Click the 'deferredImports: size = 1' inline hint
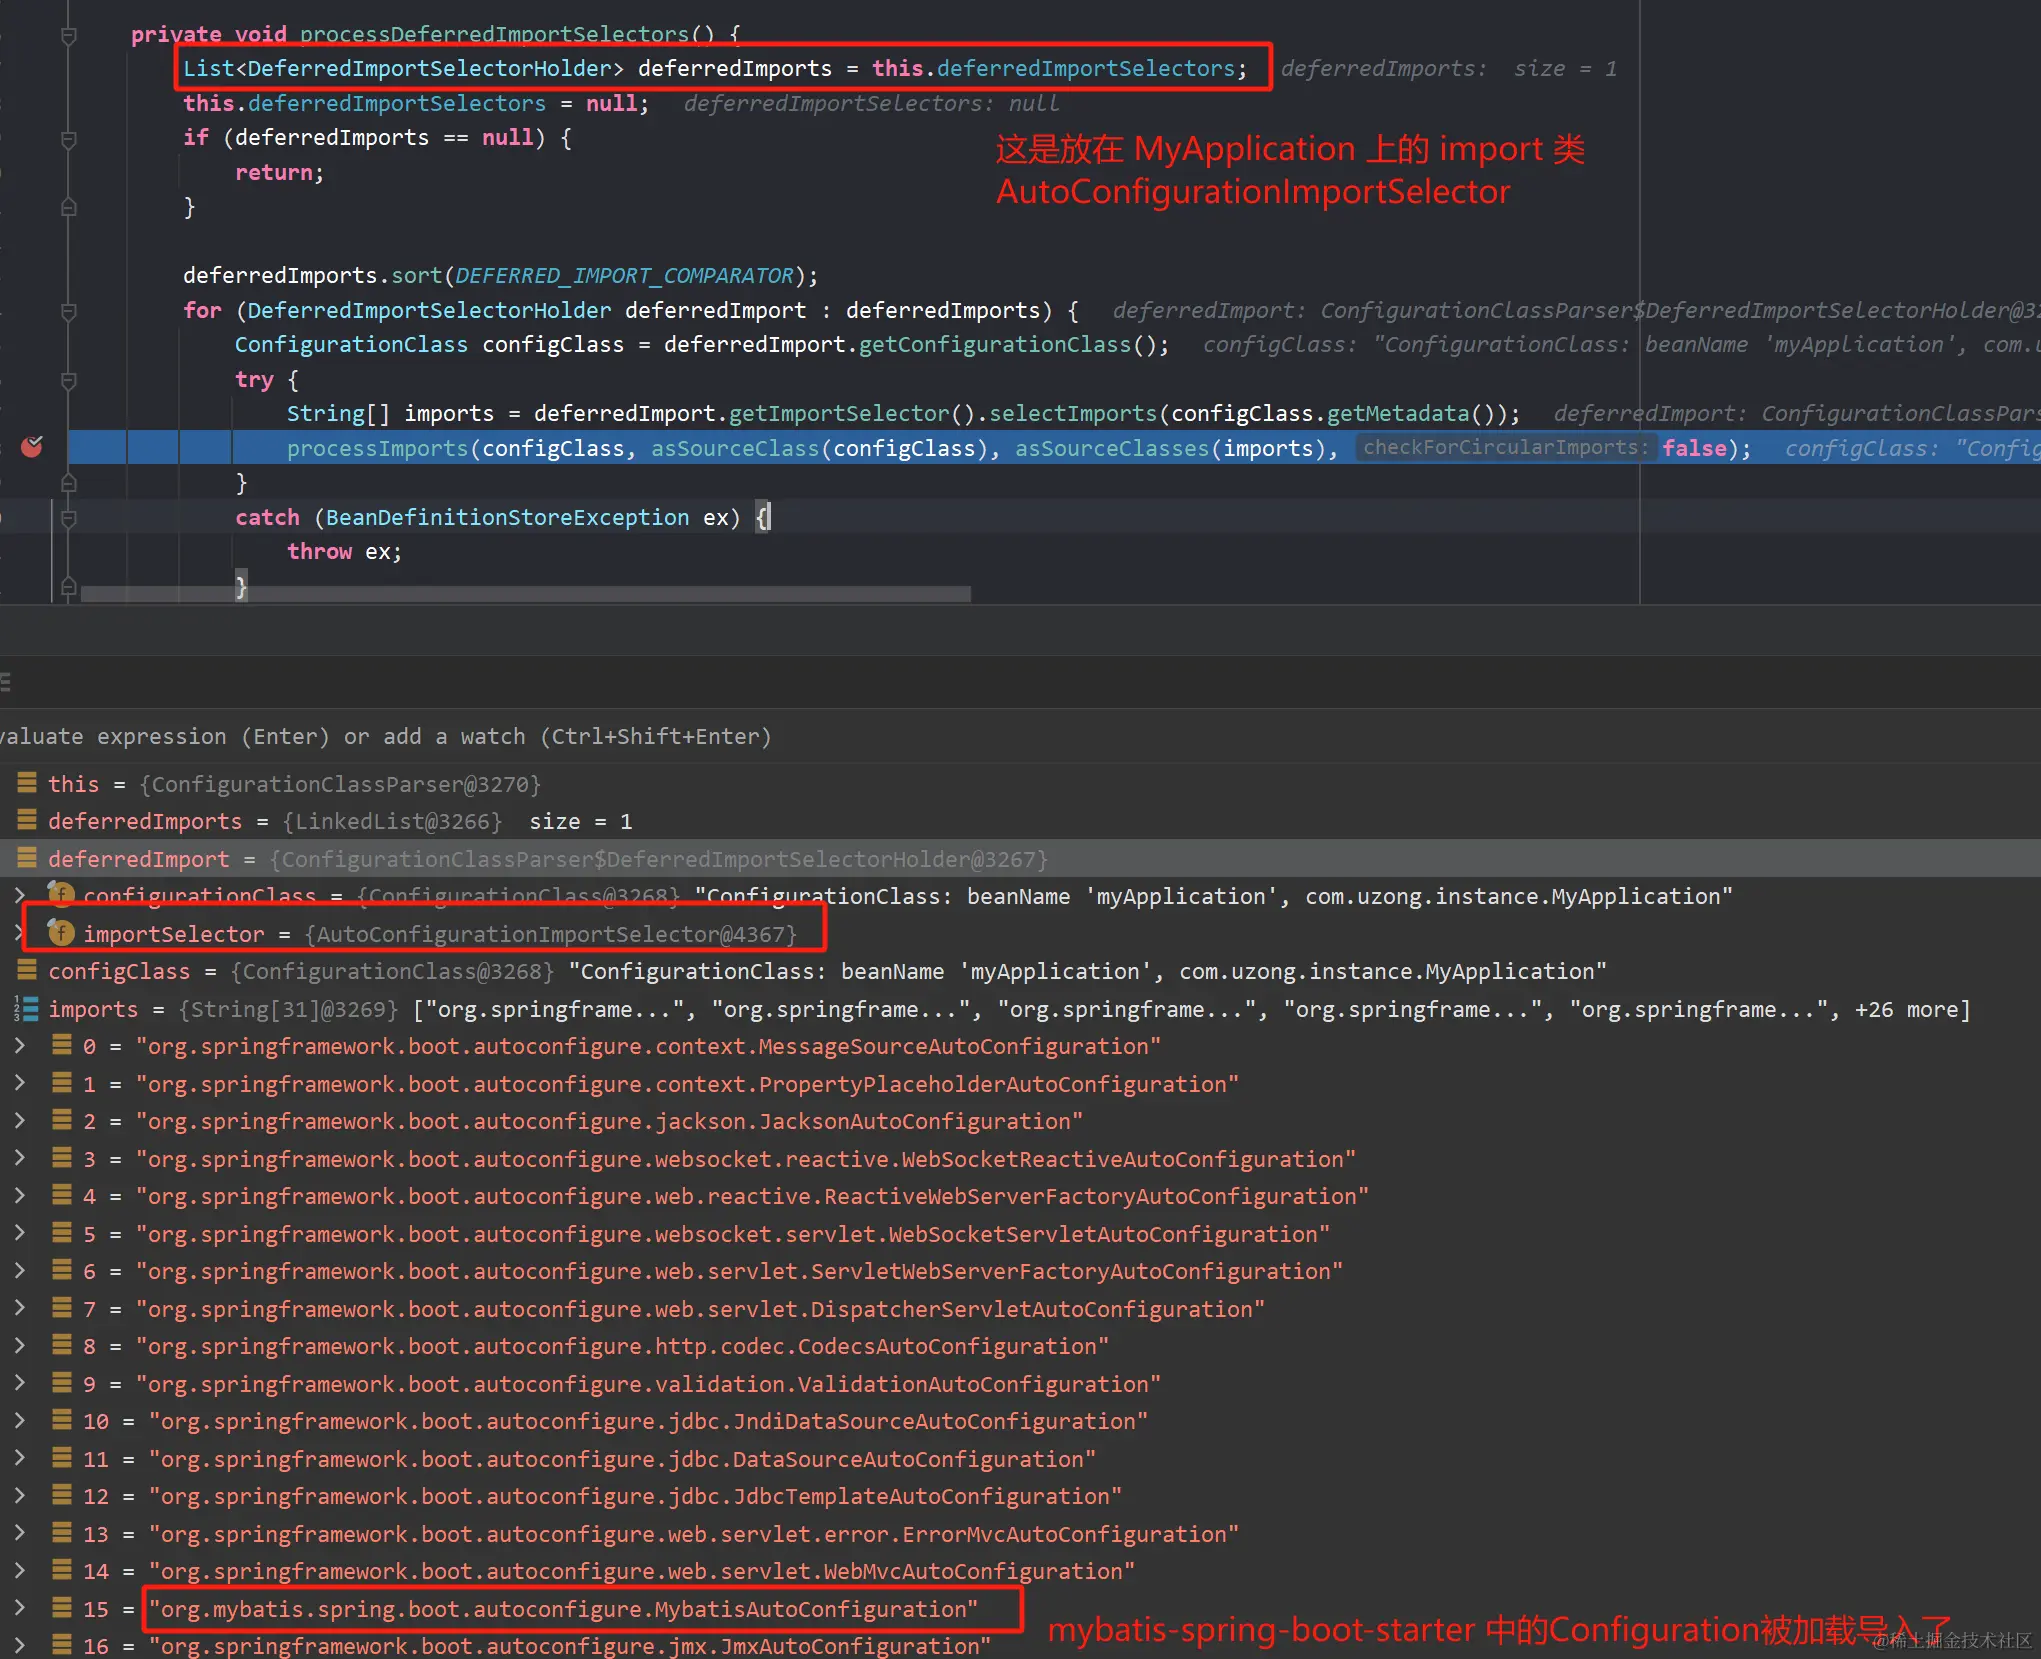2041x1659 pixels. click(x=1448, y=68)
